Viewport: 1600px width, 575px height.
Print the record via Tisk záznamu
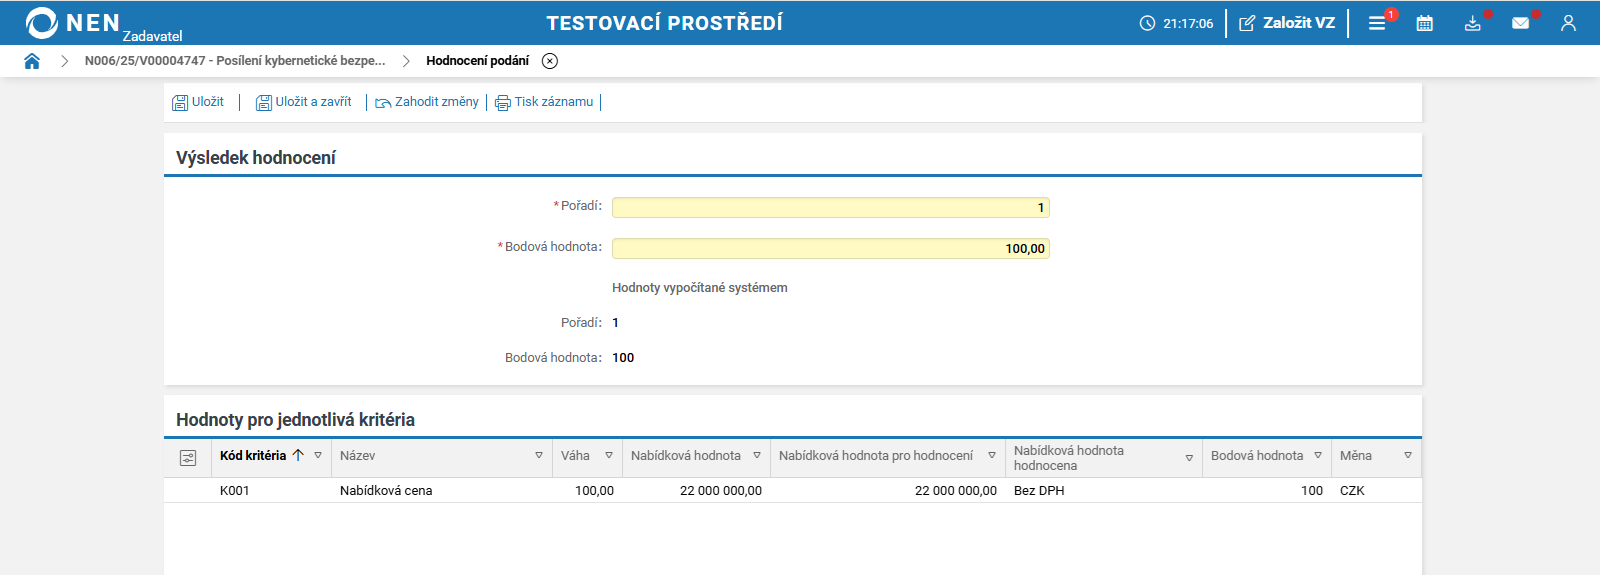point(544,102)
